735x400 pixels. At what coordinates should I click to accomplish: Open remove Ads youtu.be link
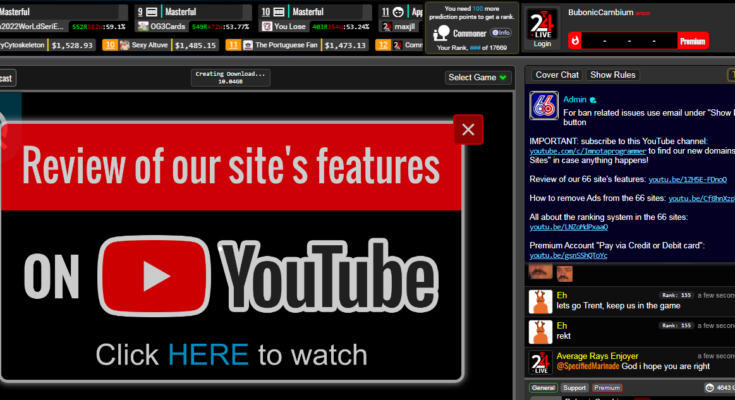(x=701, y=198)
